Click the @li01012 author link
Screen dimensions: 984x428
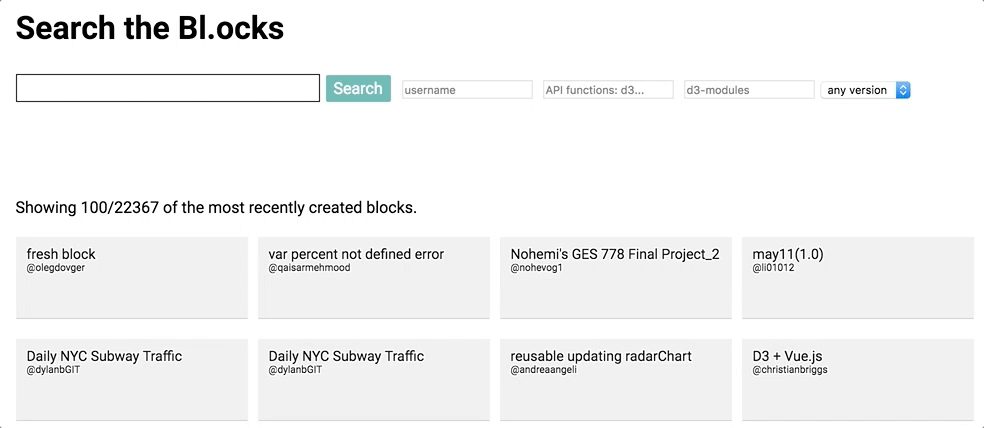[773, 268]
